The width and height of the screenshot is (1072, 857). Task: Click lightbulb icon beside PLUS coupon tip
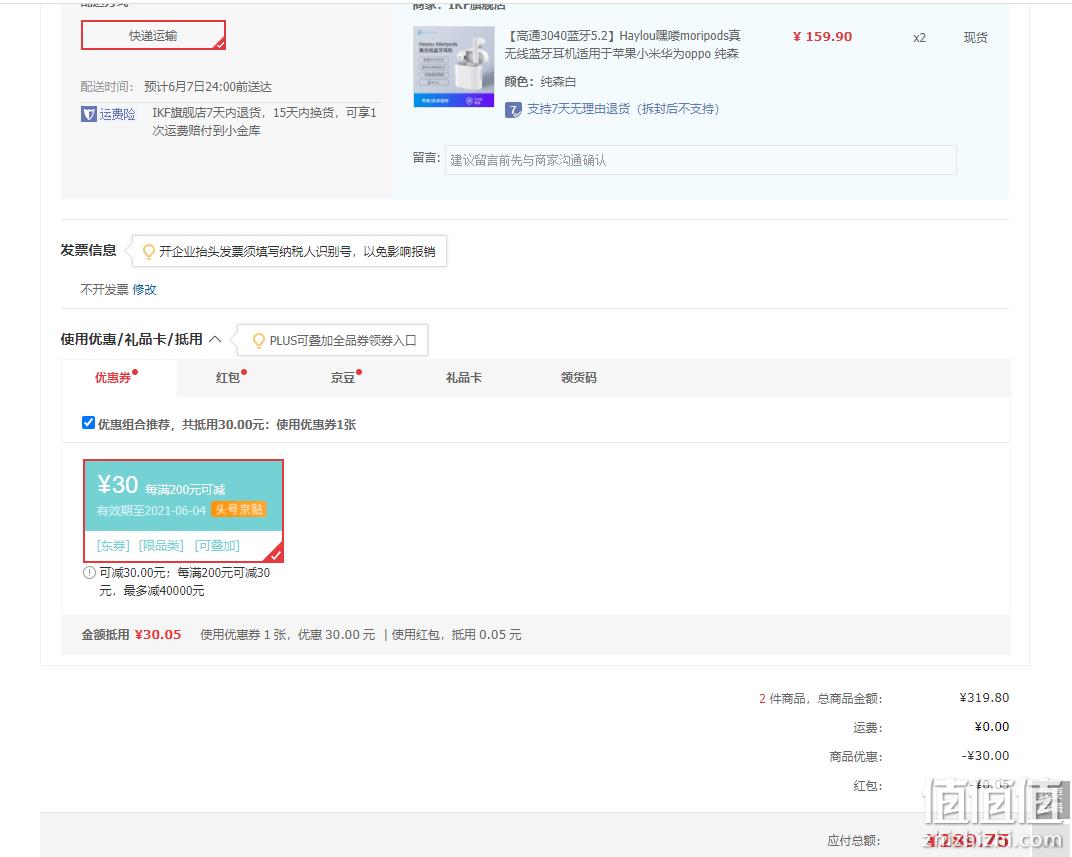coord(258,340)
